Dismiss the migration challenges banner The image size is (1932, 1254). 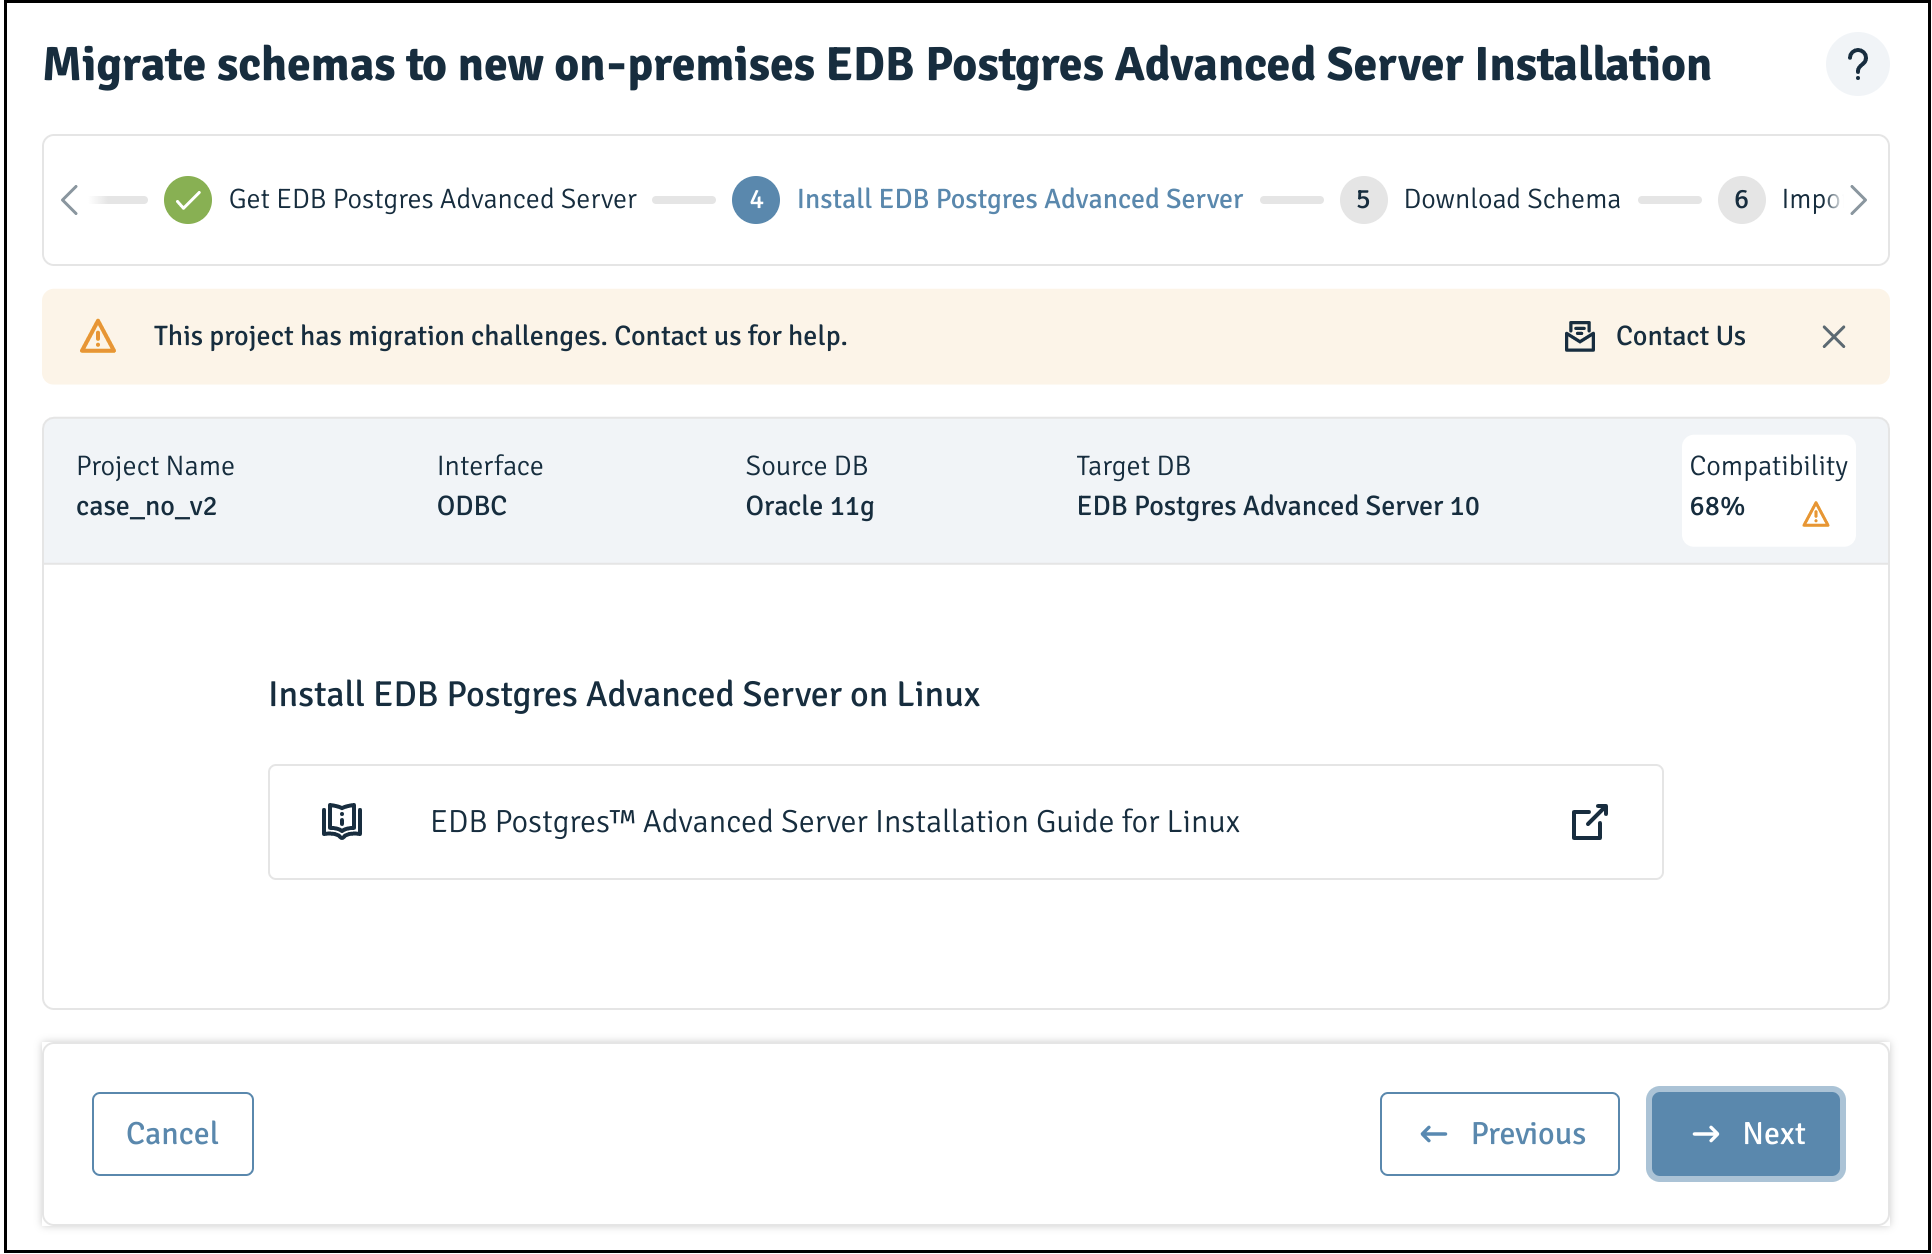pos(1834,337)
